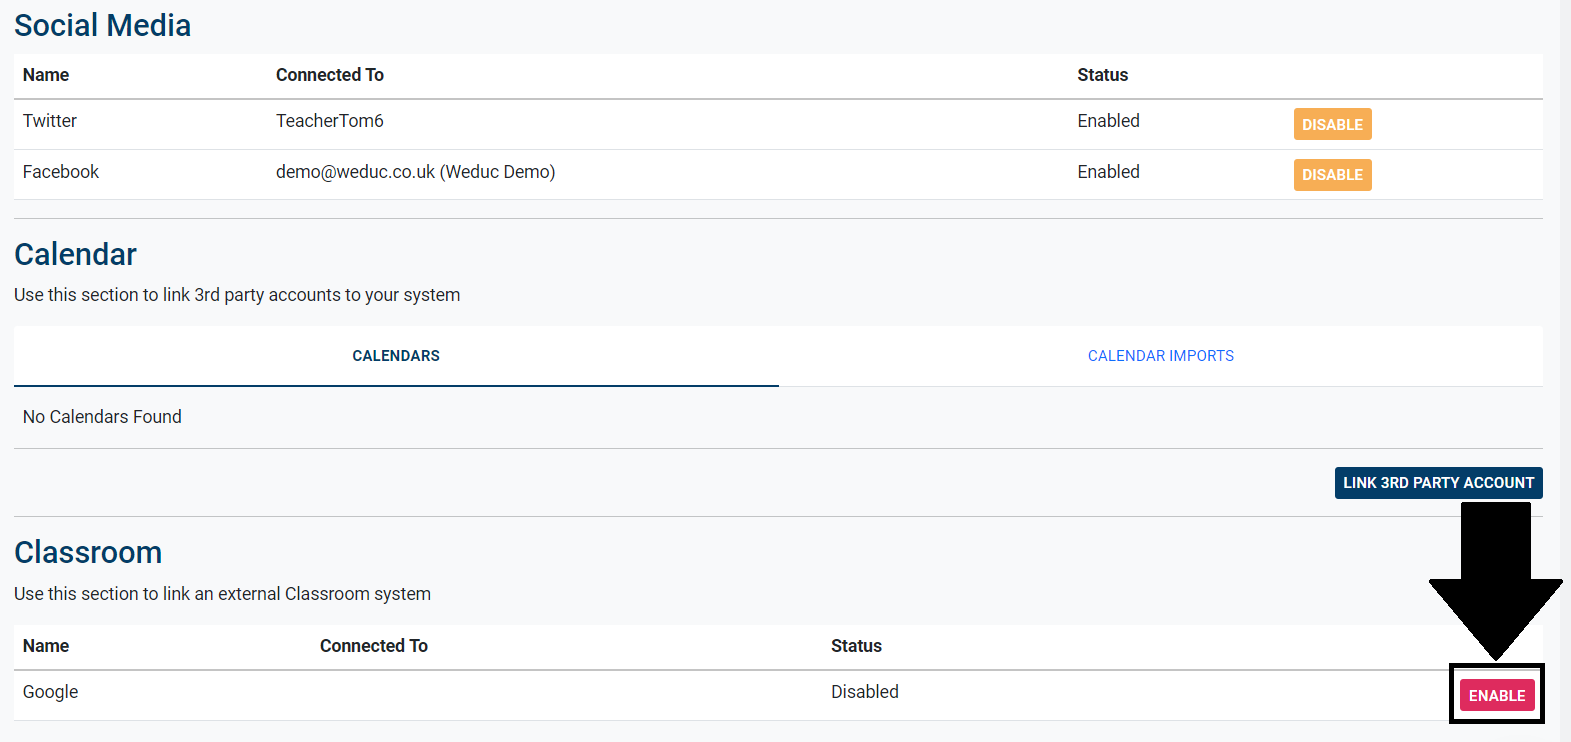Disable the Twitter connection
1571x742 pixels.
(x=1332, y=124)
